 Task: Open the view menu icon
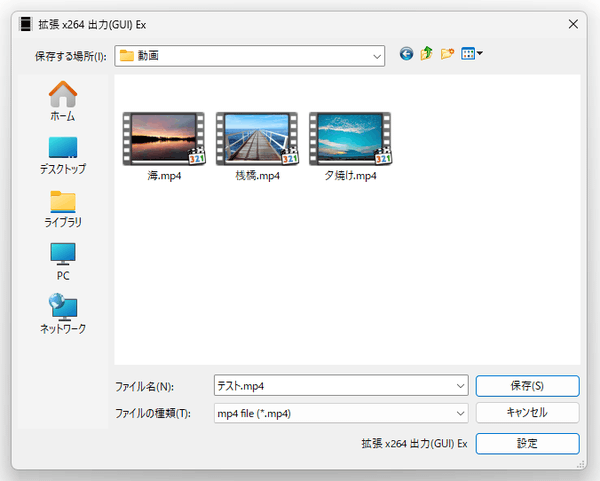click(x=471, y=54)
